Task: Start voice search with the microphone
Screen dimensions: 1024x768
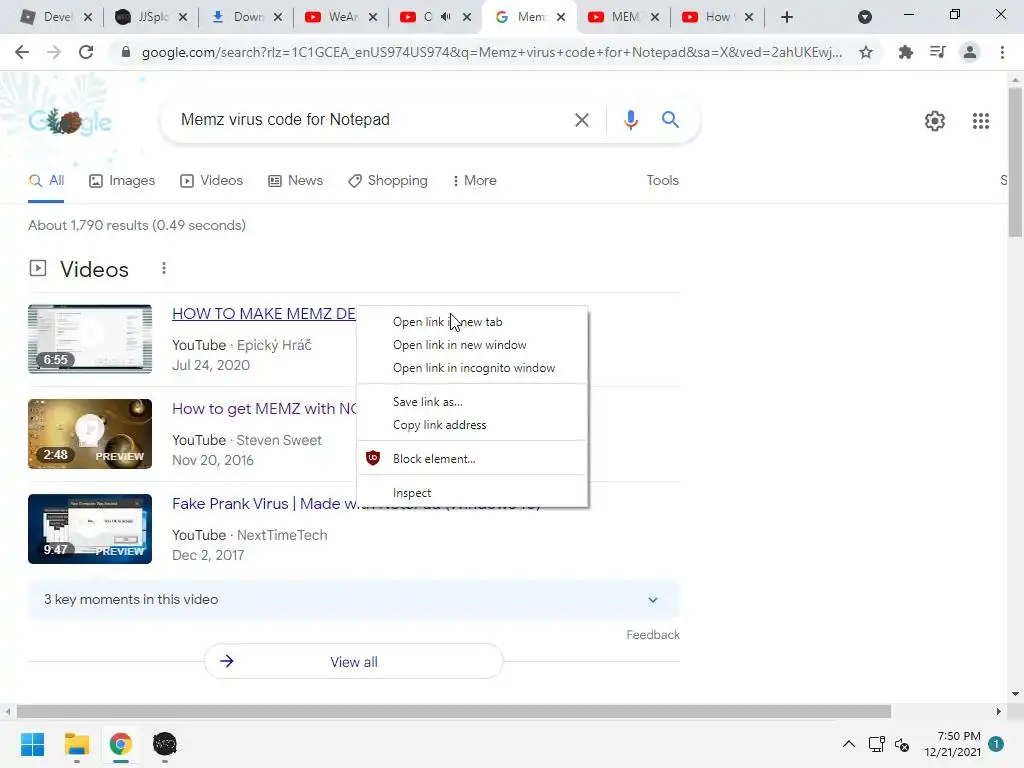Action: click(630, 120)
